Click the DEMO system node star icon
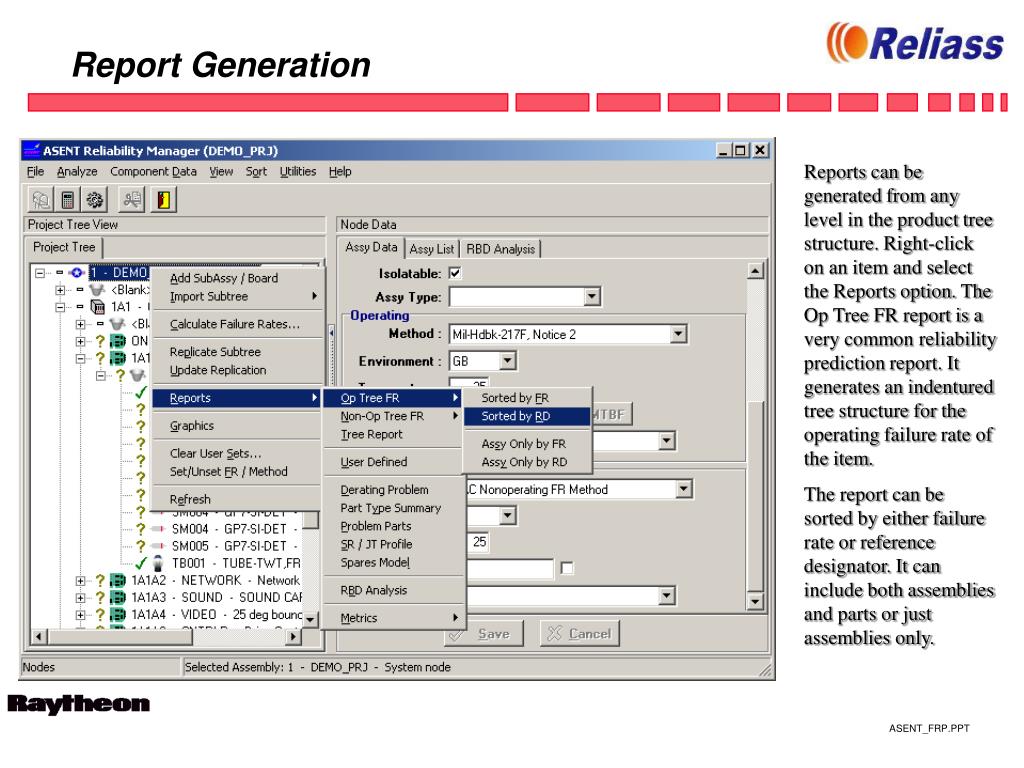This screenshot has width=1024, height=768. pyautogui.click(x=77, y=272)
